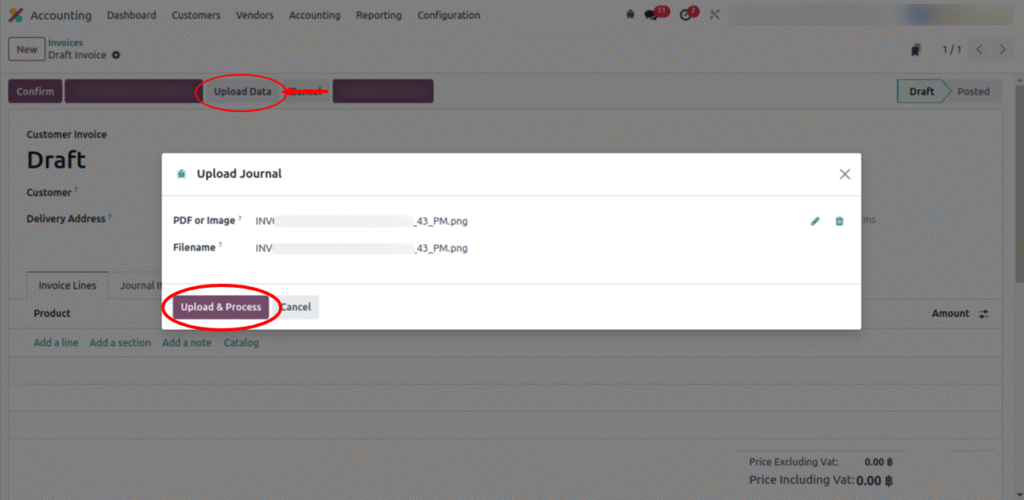Click the Upload Data button
Screen dimensions: 1024x500
[242, 91]
